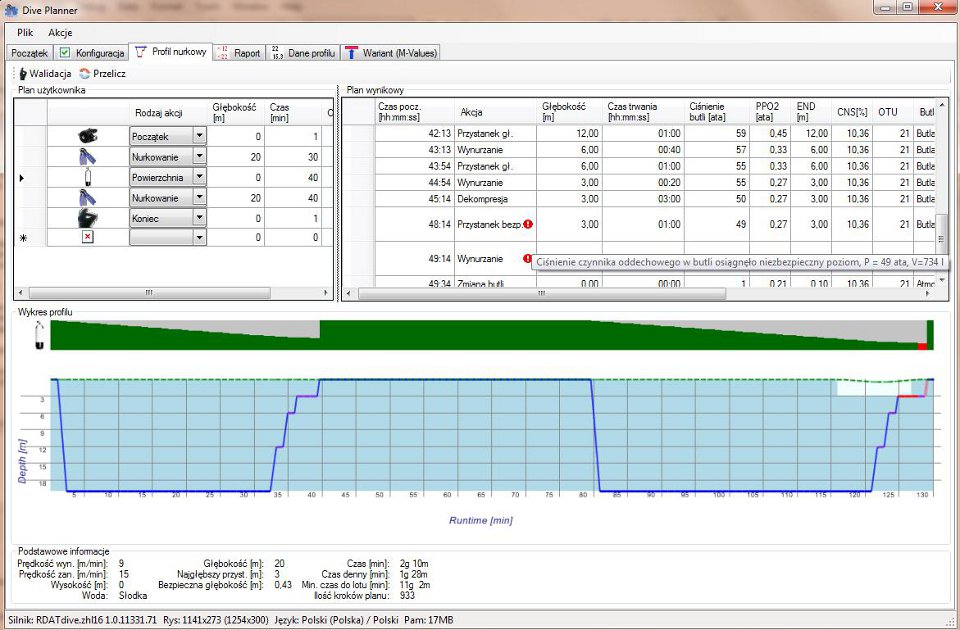The height and width of the screenshot is (630, 960).
Task: Switch to the Wariant (M-Values) tab
Action: [x=390, y=52]
